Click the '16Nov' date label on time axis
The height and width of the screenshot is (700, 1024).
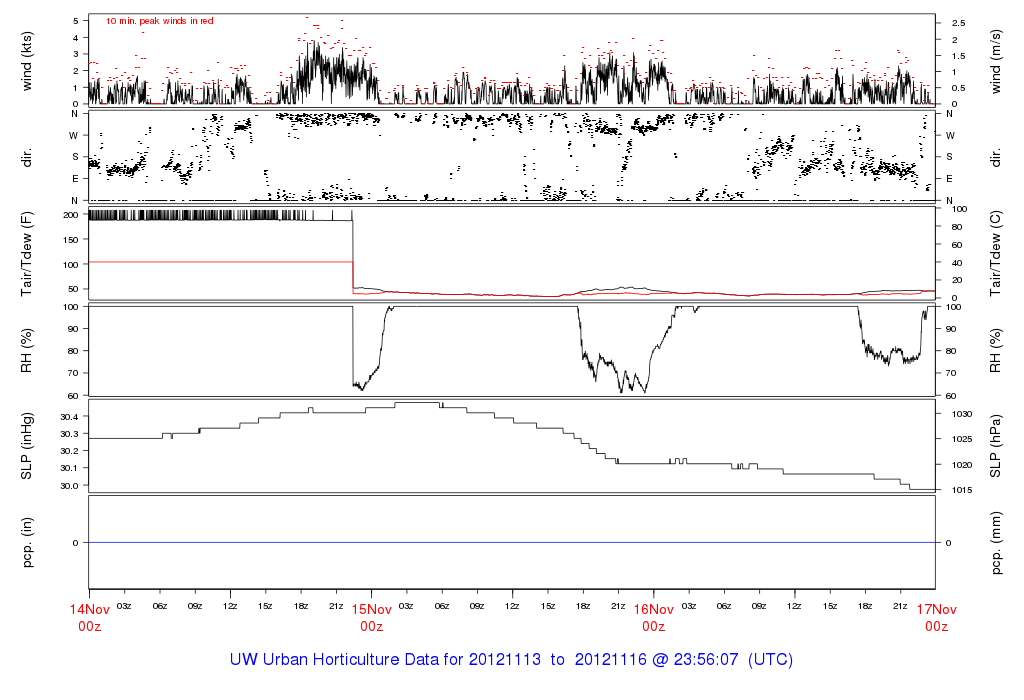point(654,609)
